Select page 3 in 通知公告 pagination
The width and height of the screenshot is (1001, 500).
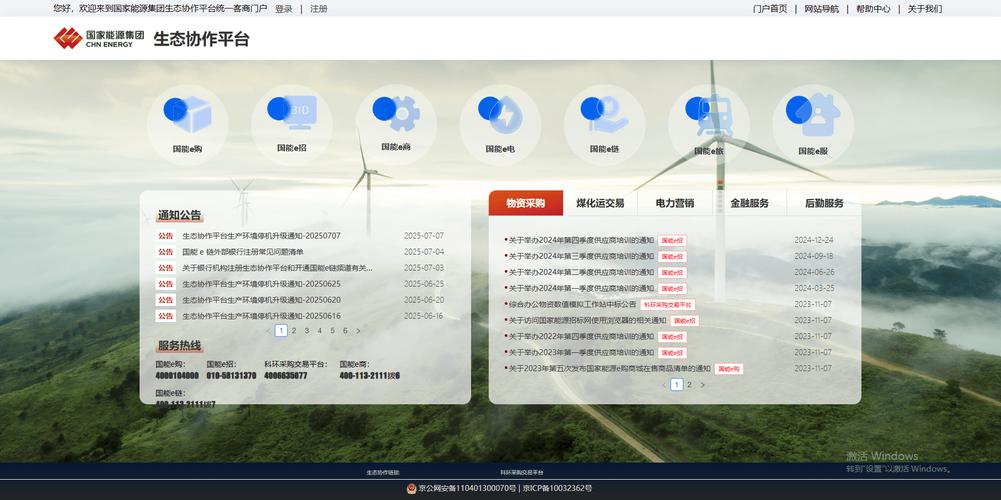pyautogui.click(x=306, y=331)
